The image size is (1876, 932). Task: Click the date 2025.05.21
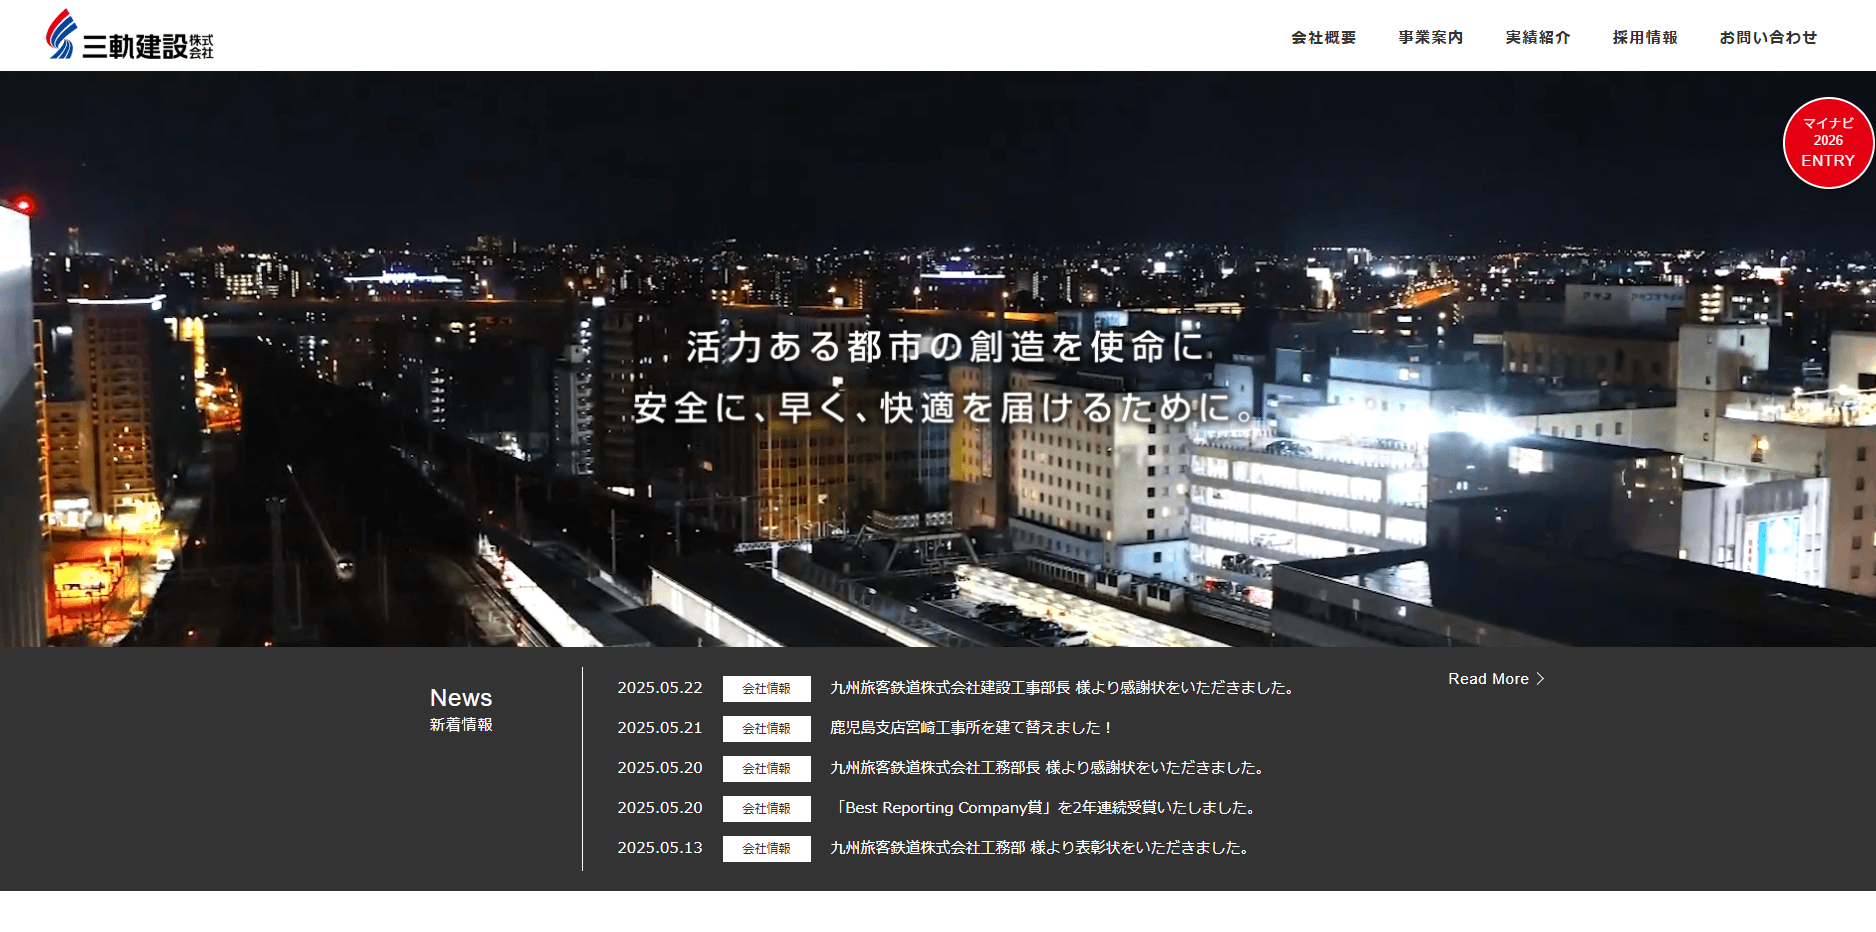pyautogui.click(x=660, y=728)
